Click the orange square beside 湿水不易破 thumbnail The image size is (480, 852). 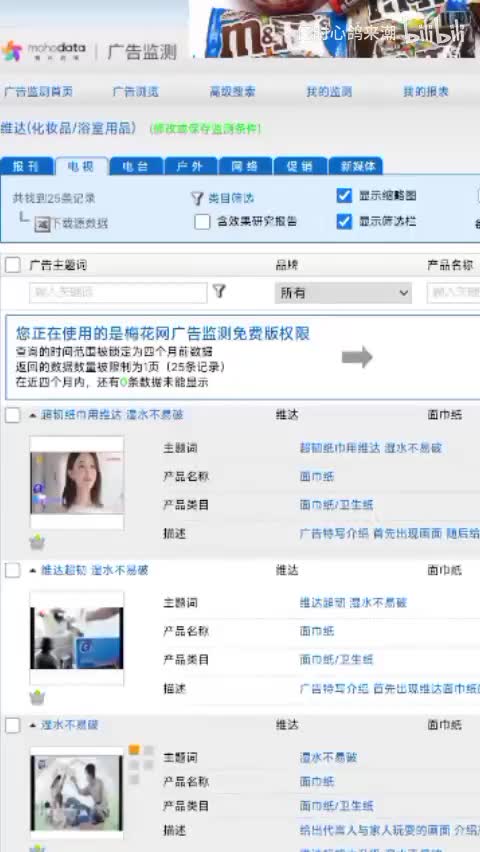point(134,750)
